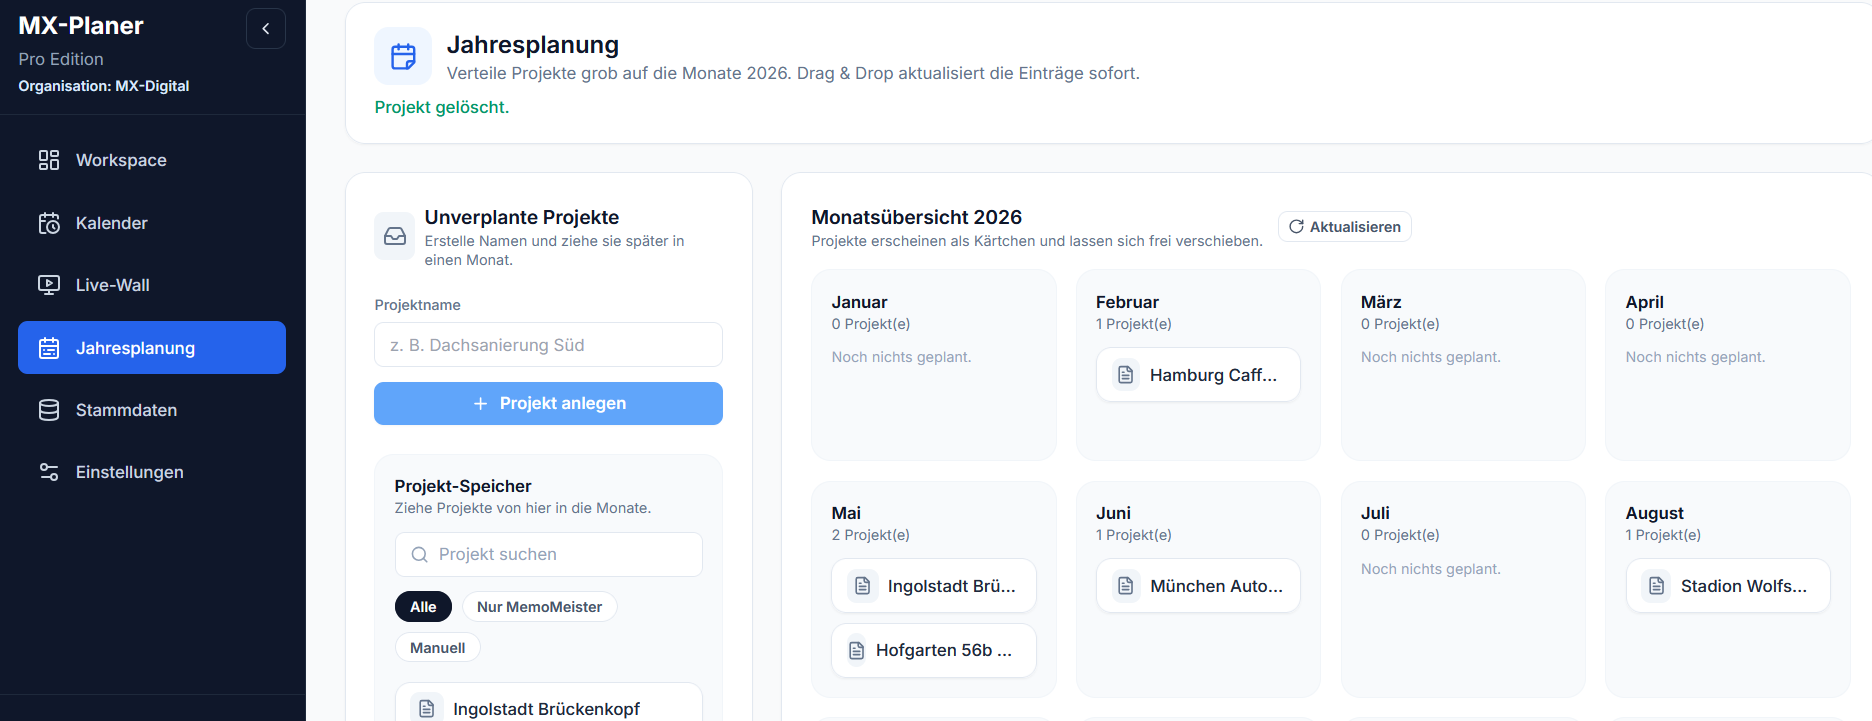The width and height of the screenshot is (1872, 721).
Task: Switch filter to Manuell
Action: pos(437,648)
